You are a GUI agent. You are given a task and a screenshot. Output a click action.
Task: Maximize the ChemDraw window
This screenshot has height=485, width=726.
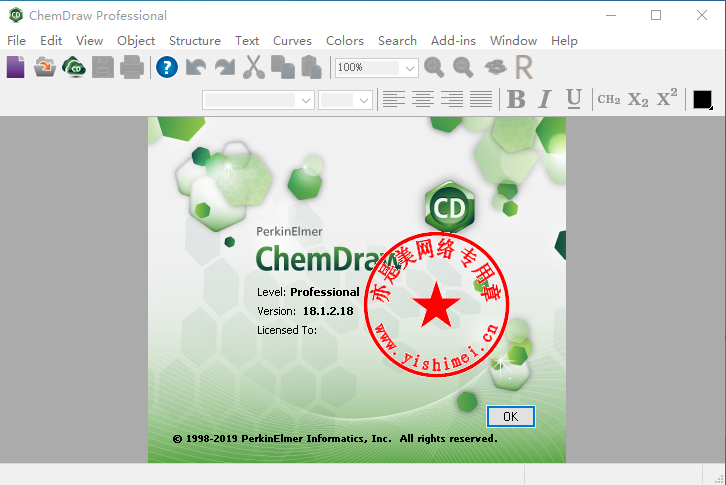pyautogui.click(x=656, y=15)
